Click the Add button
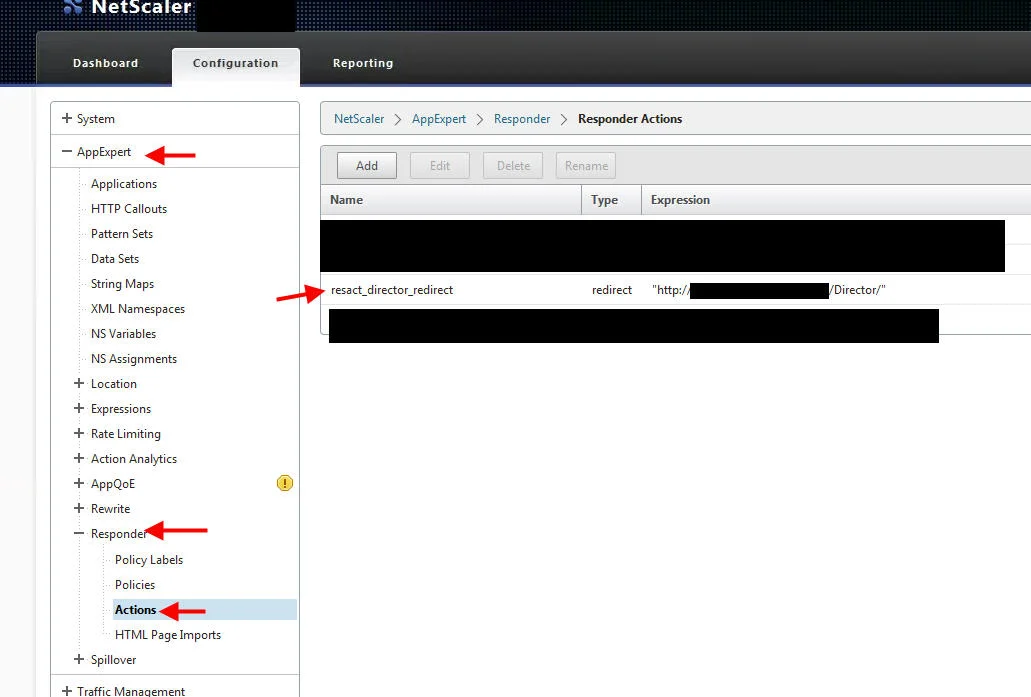This screenshot has width=1031, height=697. (367, 166)
